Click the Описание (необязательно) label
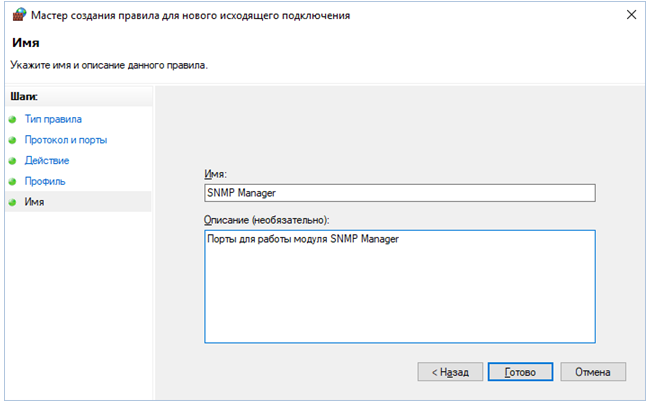 click(x=266, y=219)
